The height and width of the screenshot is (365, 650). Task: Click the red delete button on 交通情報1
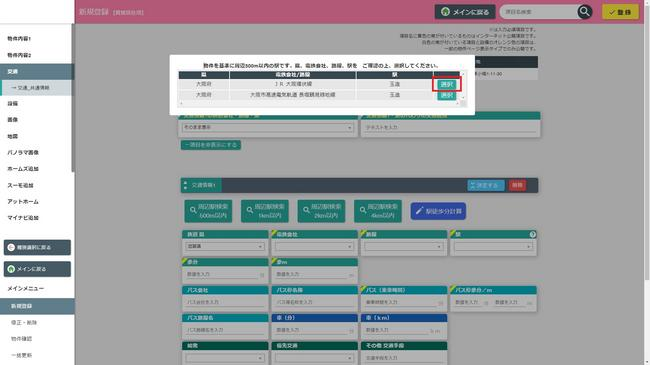[x=517, y=185]
